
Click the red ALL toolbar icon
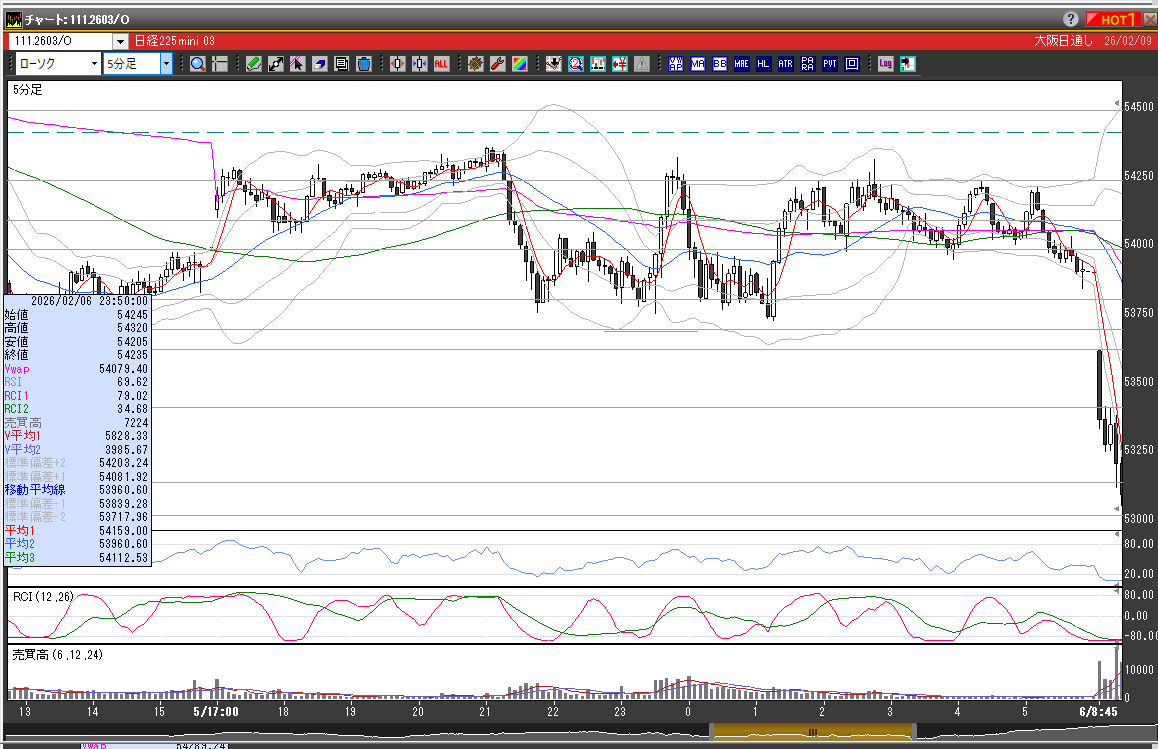(x=441, y=64)
